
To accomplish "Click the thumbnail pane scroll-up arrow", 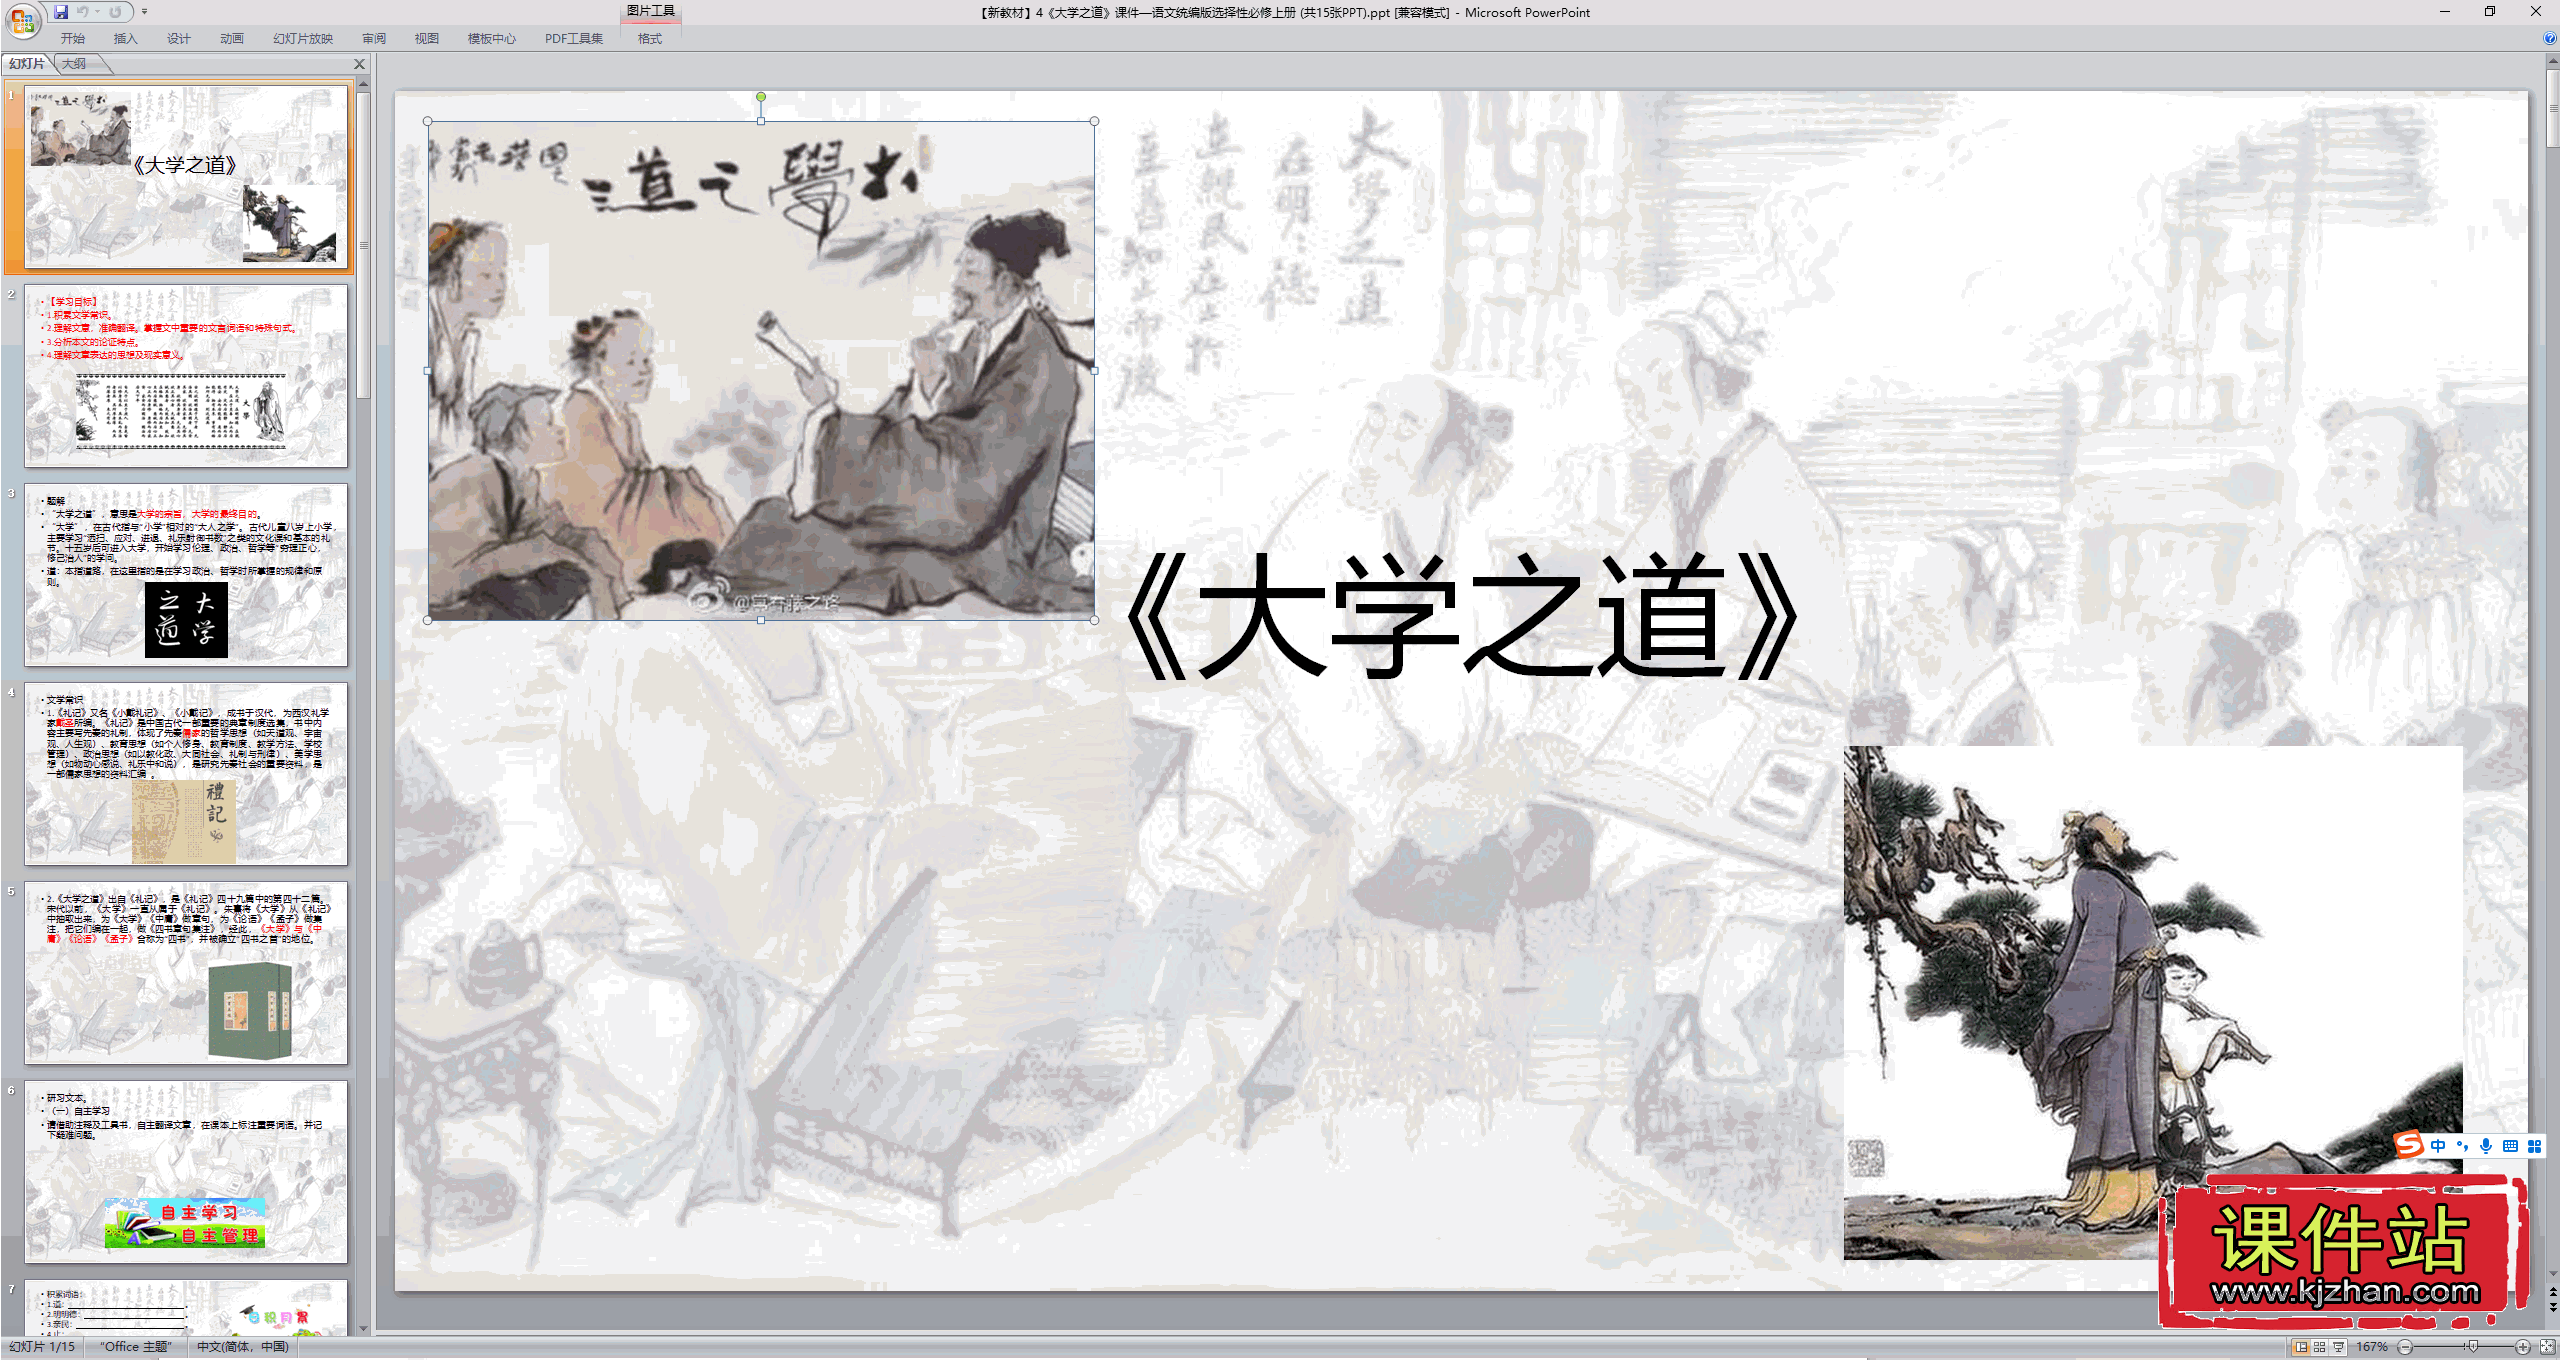I will [x=363, y=83].
